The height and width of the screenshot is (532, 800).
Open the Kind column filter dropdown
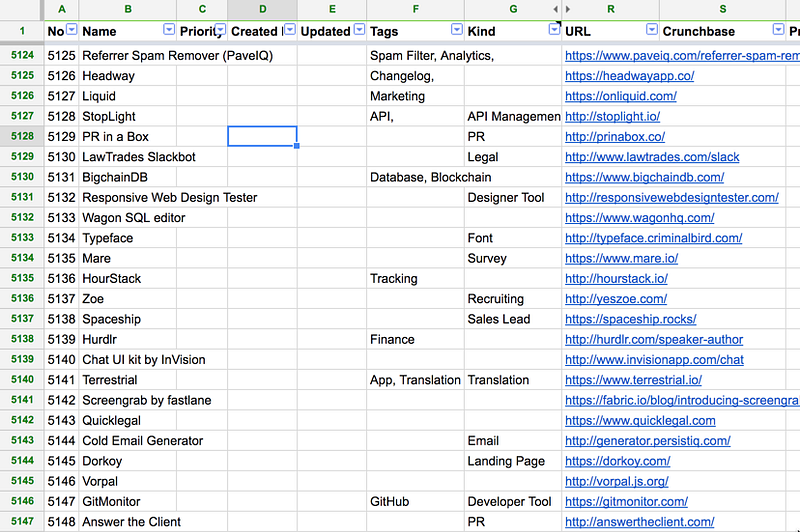pos(554,30)
